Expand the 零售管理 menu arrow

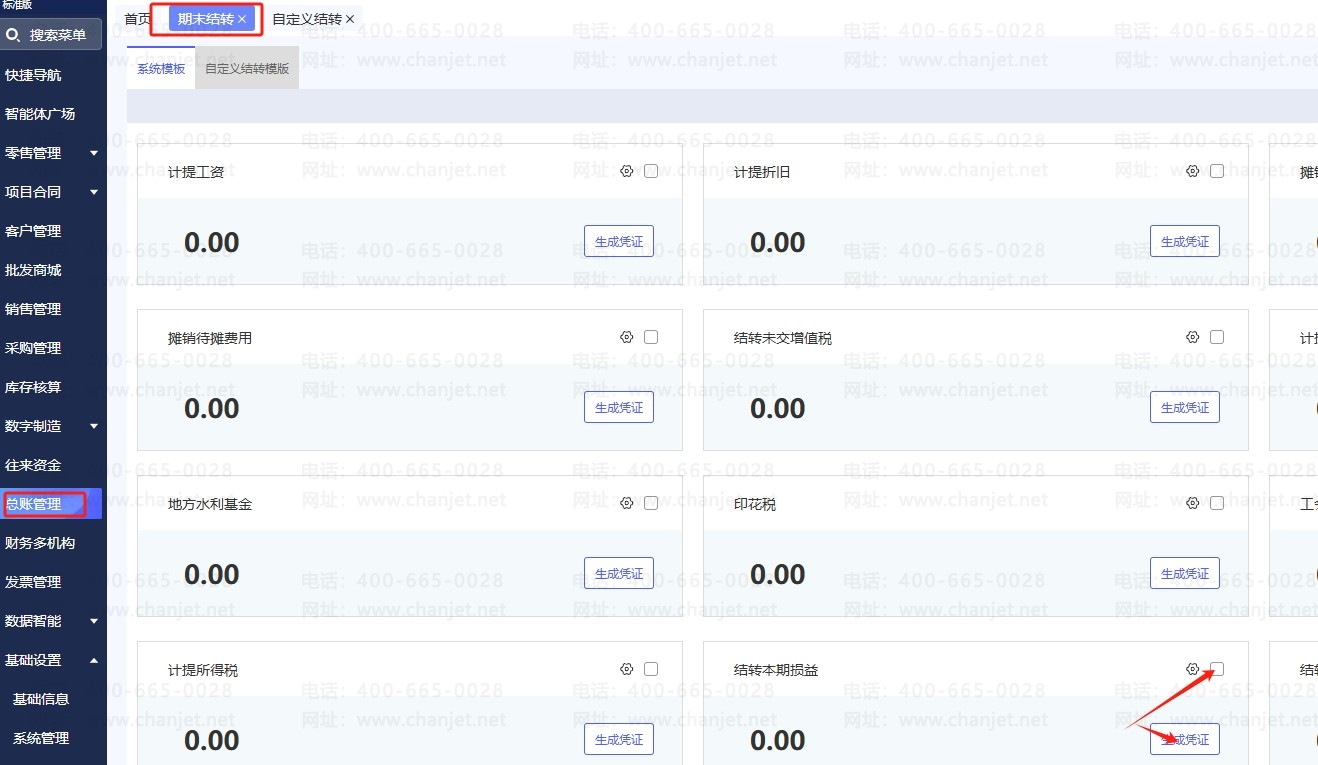[94, 153]
